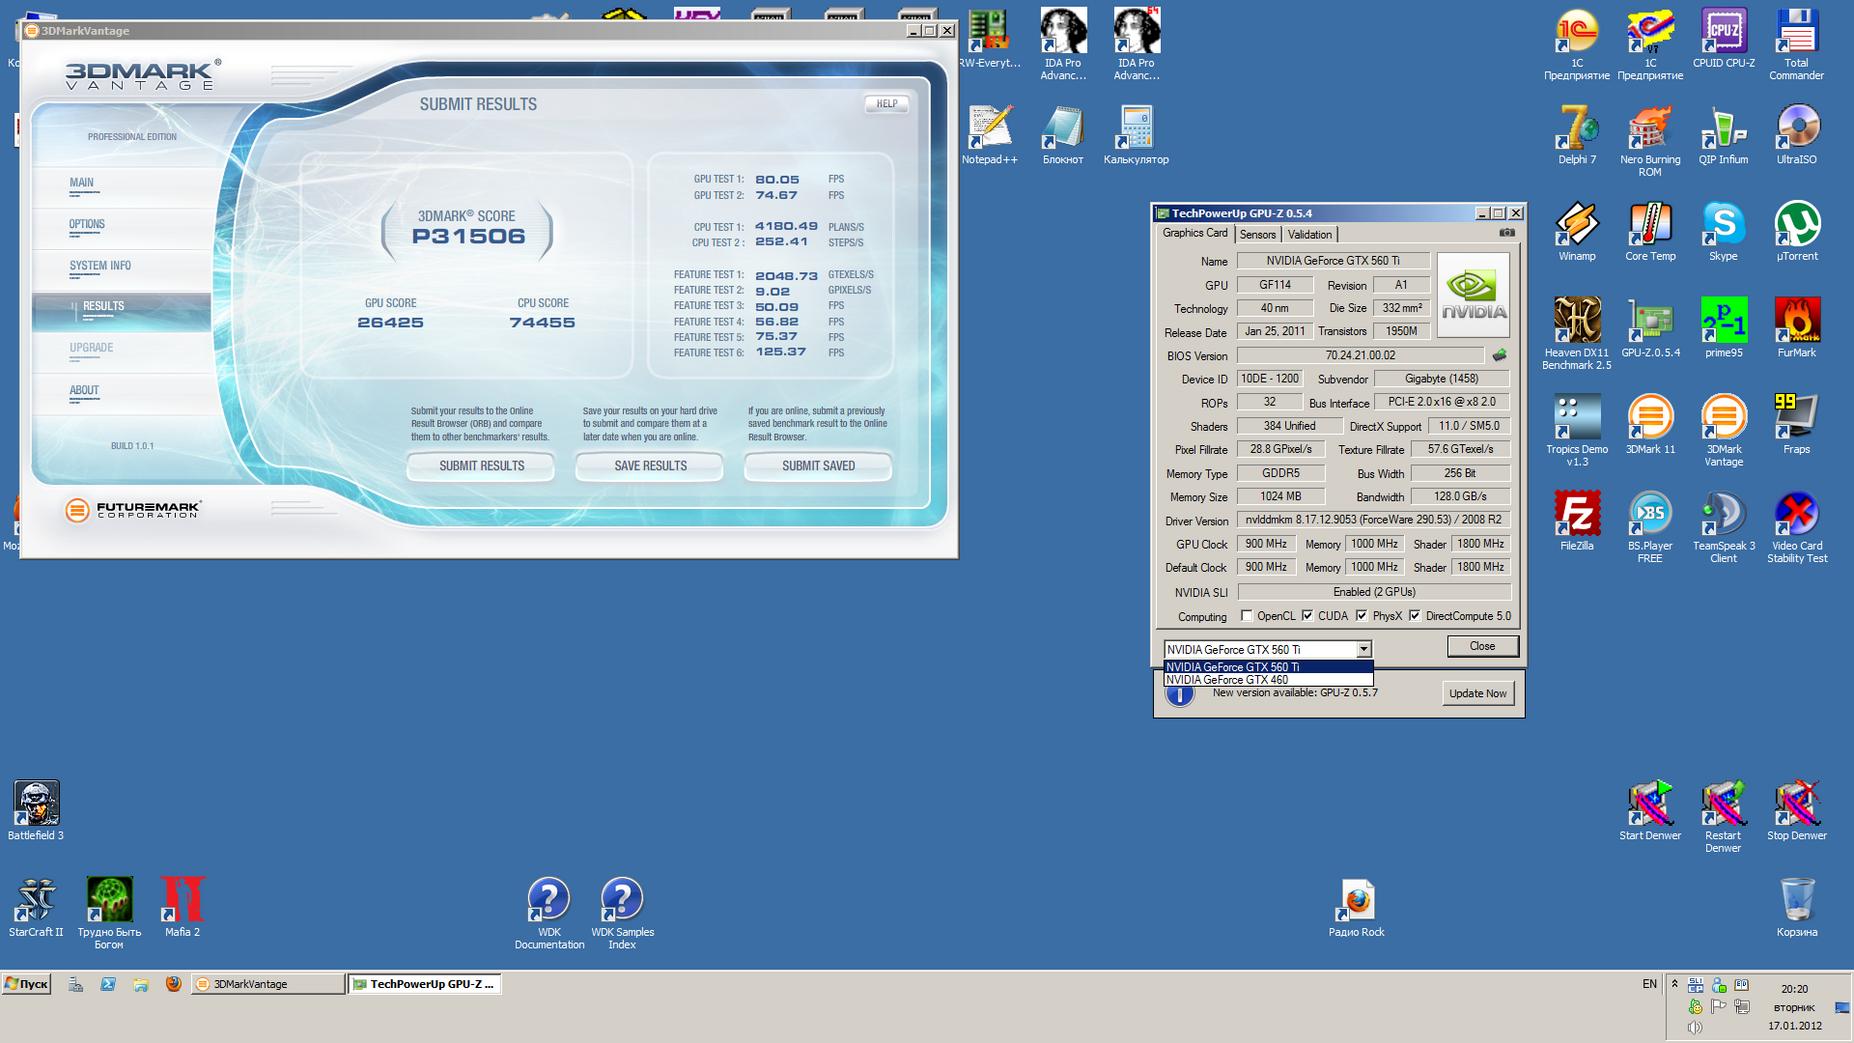Click the SAVE RESULTS button
1854x1043 pixels.
650,466
